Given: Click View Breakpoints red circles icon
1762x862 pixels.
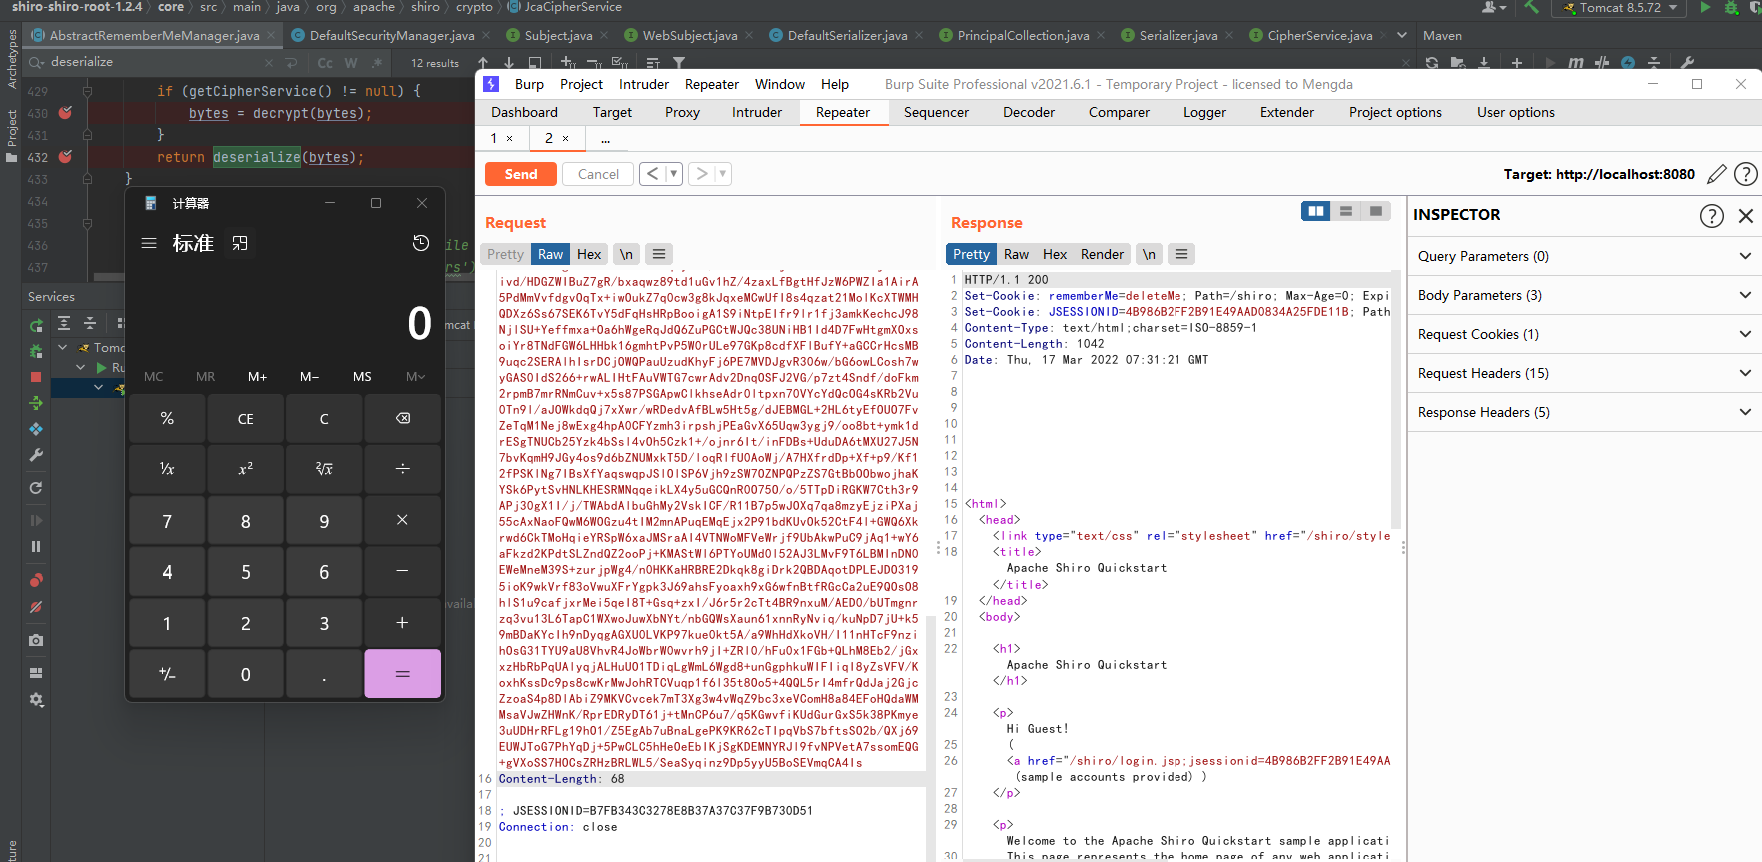Looking at the screenshot, I should [x=36, y=580].
